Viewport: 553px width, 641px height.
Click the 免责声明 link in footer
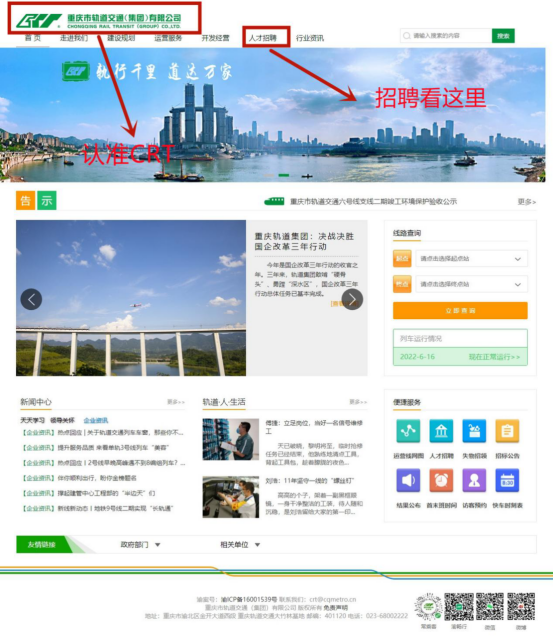(336, 607)
